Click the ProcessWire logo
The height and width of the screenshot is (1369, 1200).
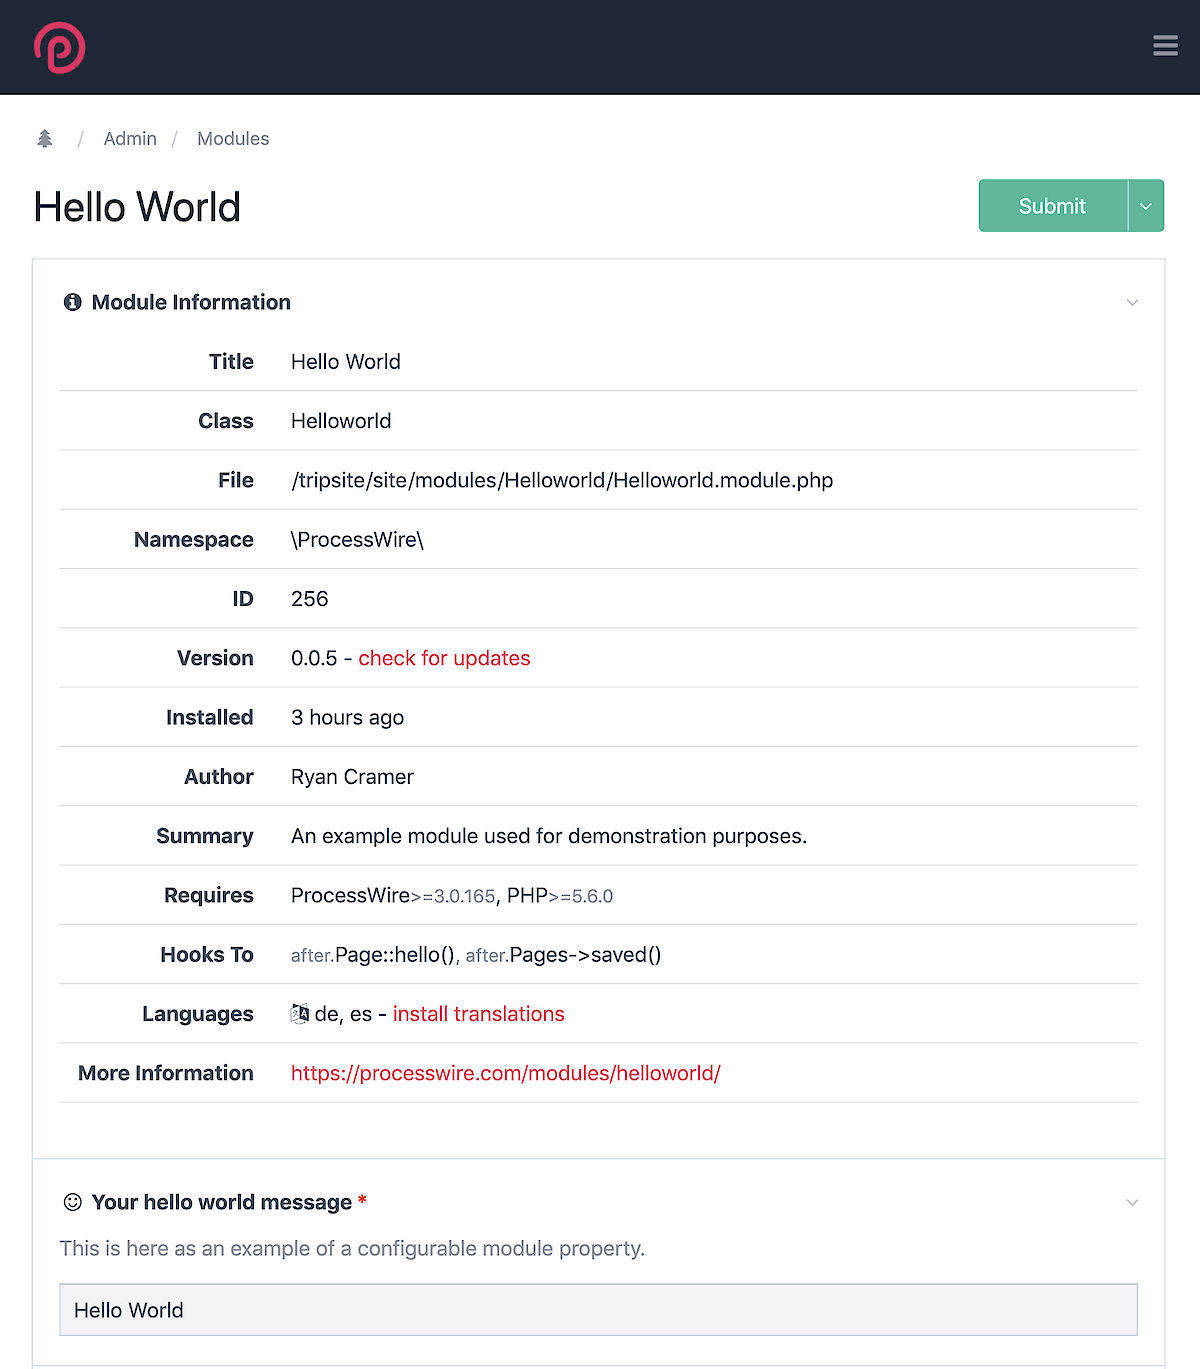(59, 47)
